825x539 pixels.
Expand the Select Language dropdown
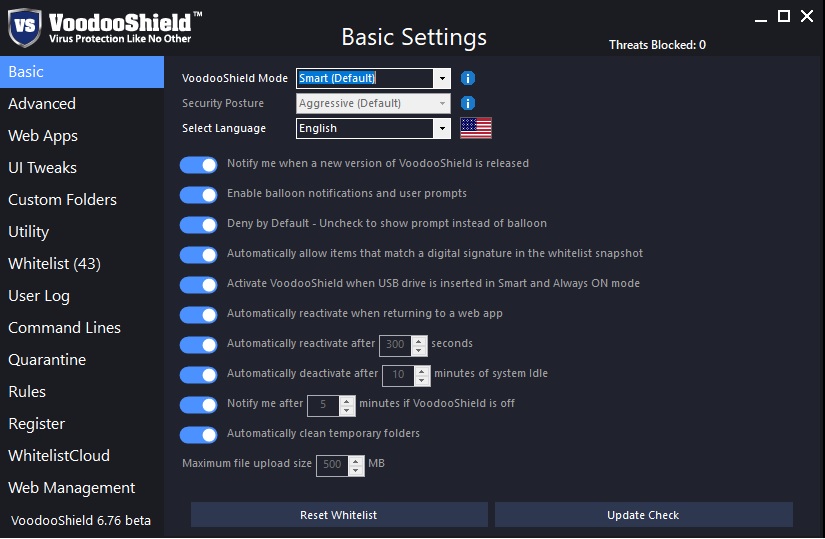pos(442,128)
